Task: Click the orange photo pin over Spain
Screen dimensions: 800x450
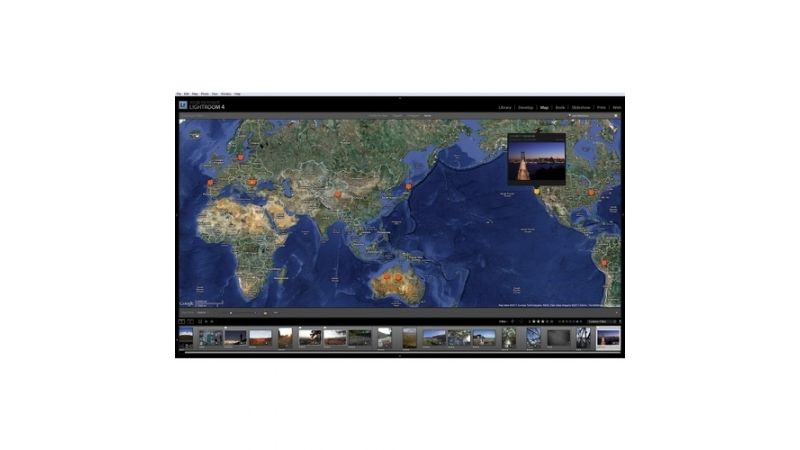Action: coord(210,184)
